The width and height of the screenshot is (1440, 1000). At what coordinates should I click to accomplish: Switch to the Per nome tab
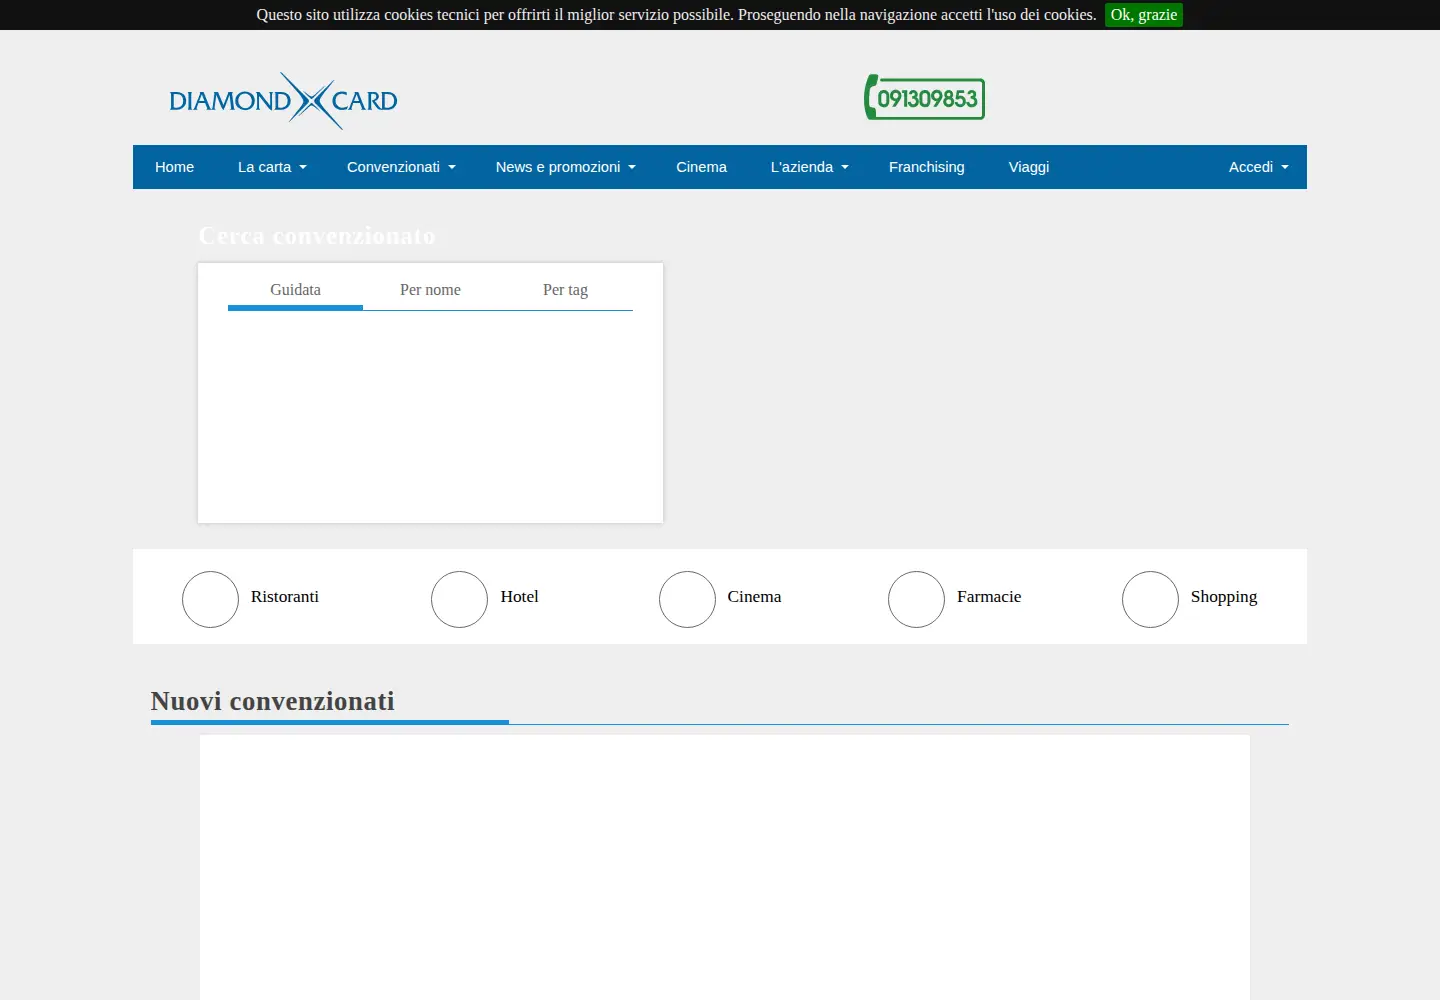point(430,290)
